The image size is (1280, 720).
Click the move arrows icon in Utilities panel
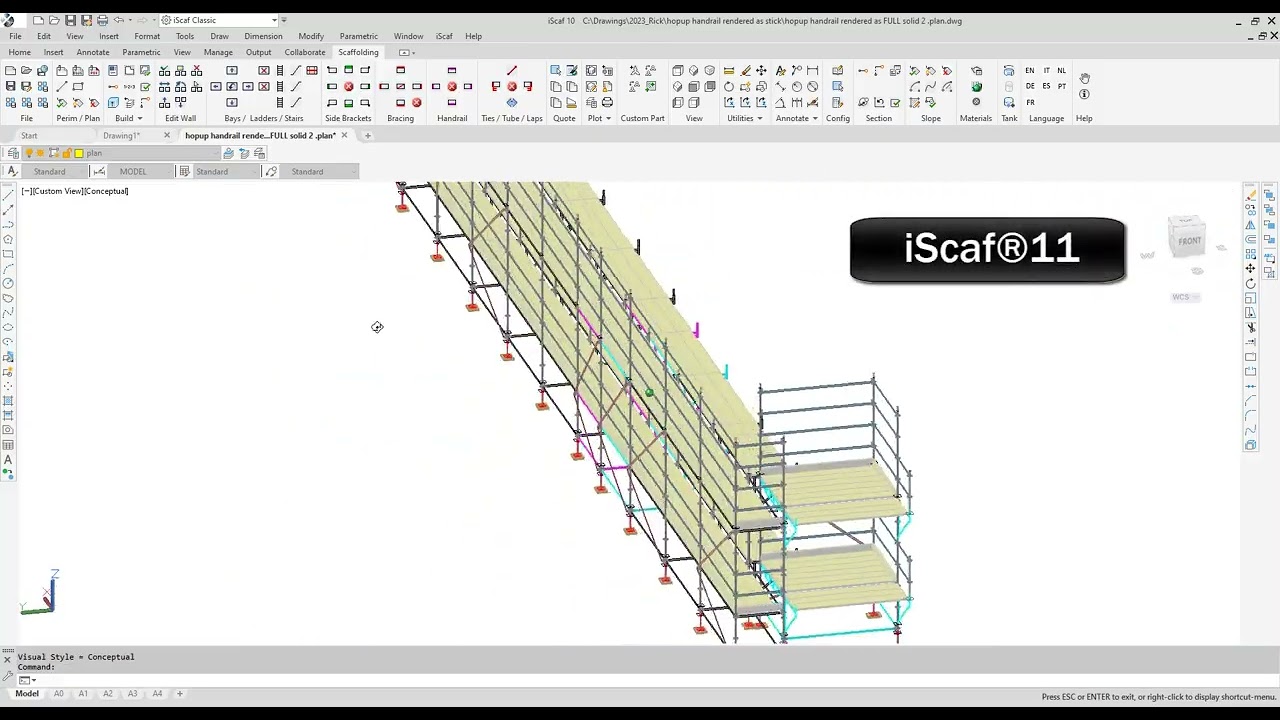760,70
